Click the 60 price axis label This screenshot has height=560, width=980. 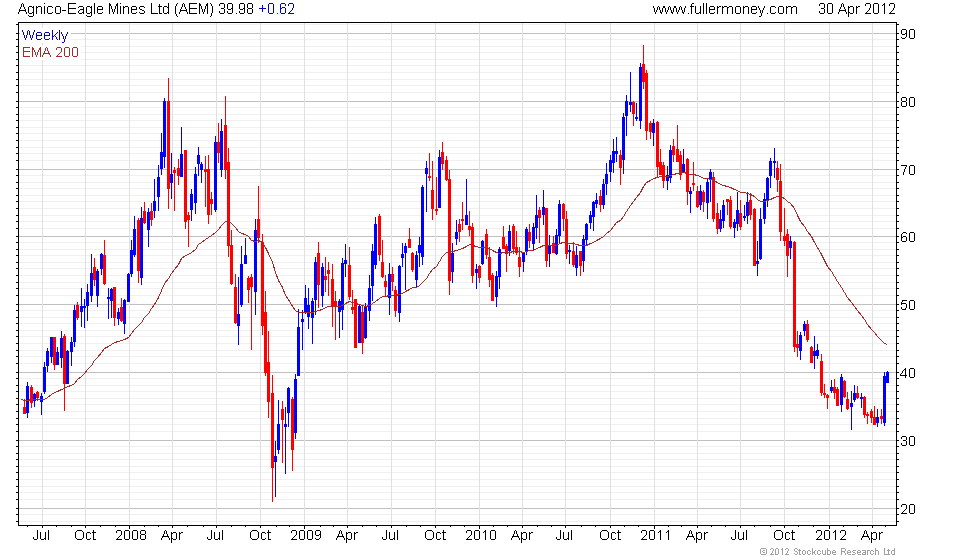908,238
